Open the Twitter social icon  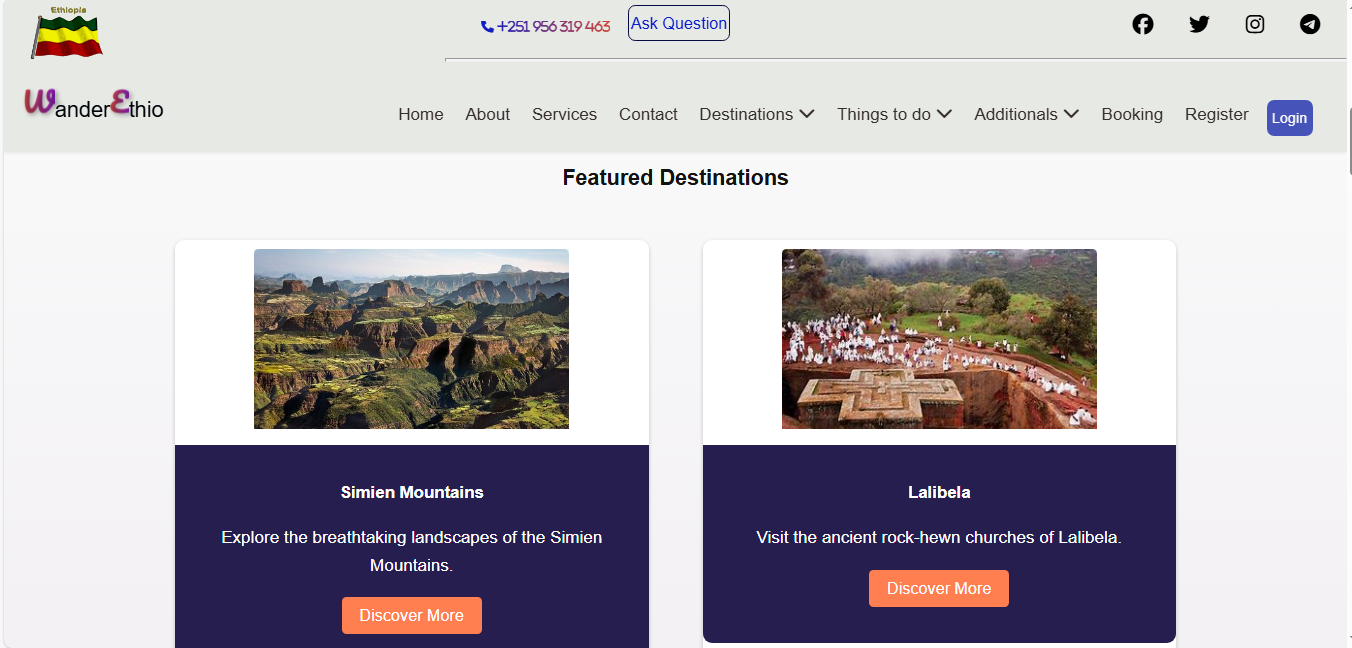pos(1199,23)
